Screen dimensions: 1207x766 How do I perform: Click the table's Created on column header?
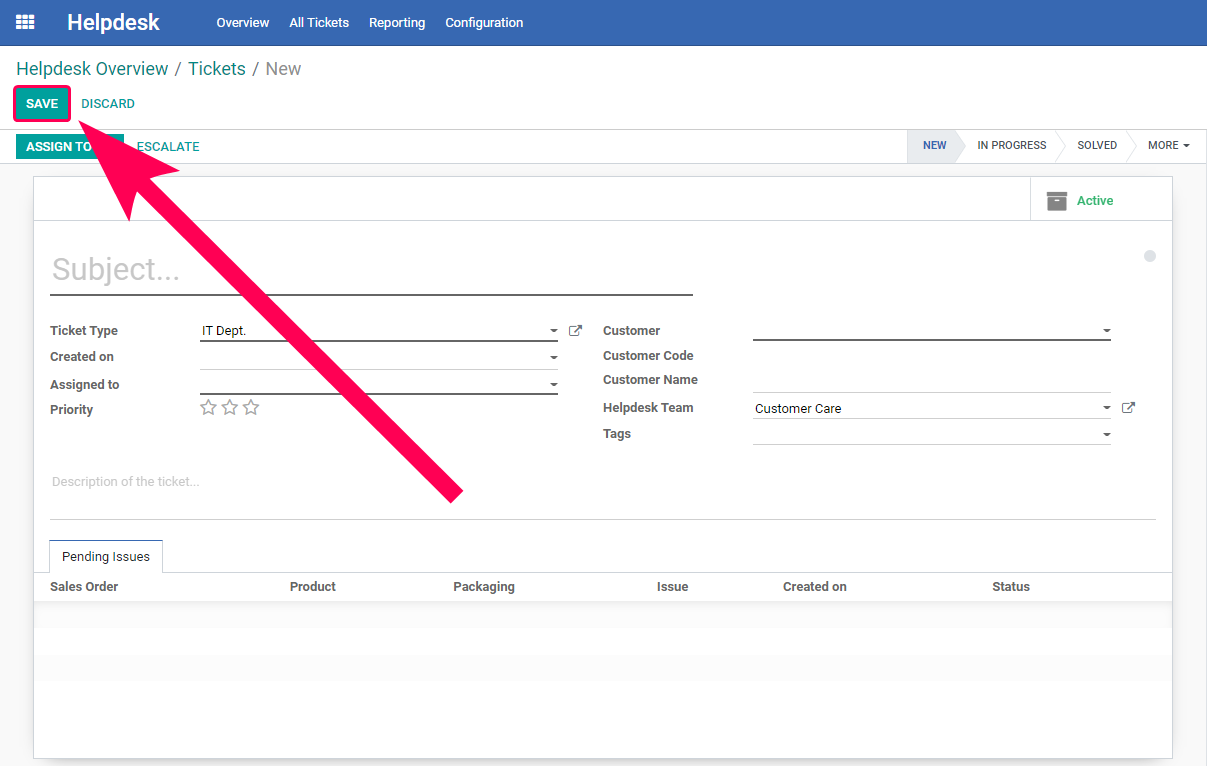point(815,587)
